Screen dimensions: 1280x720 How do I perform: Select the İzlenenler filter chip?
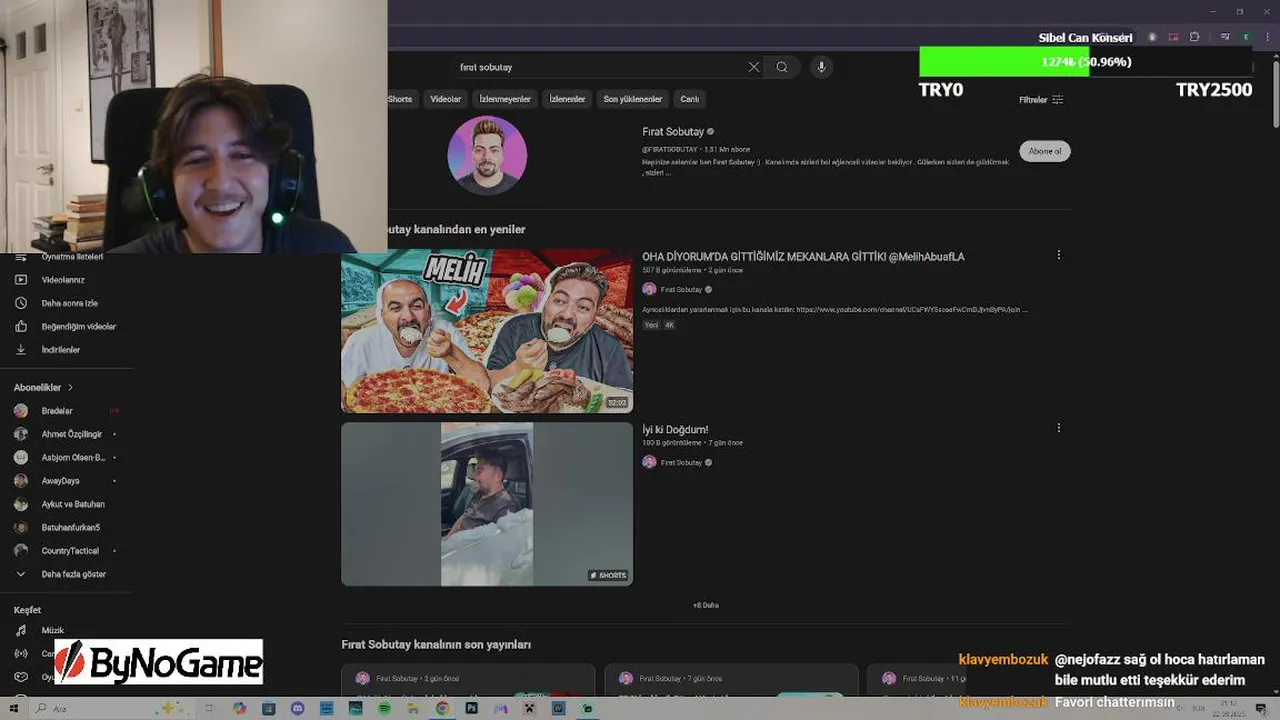567,99
